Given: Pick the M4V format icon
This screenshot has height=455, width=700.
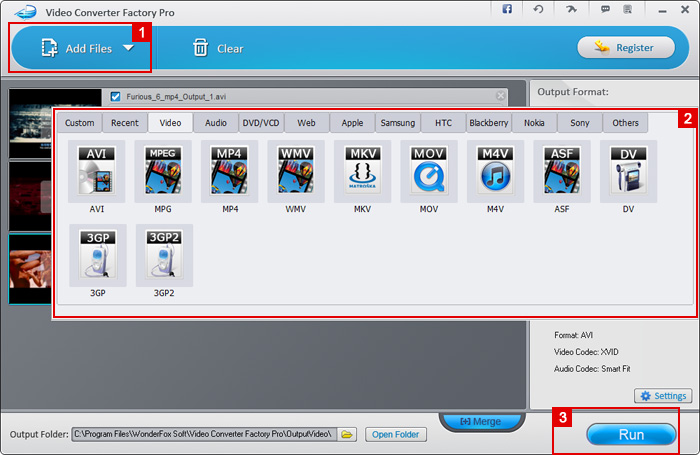Looking at the screenshot, I should click(495, 172).
